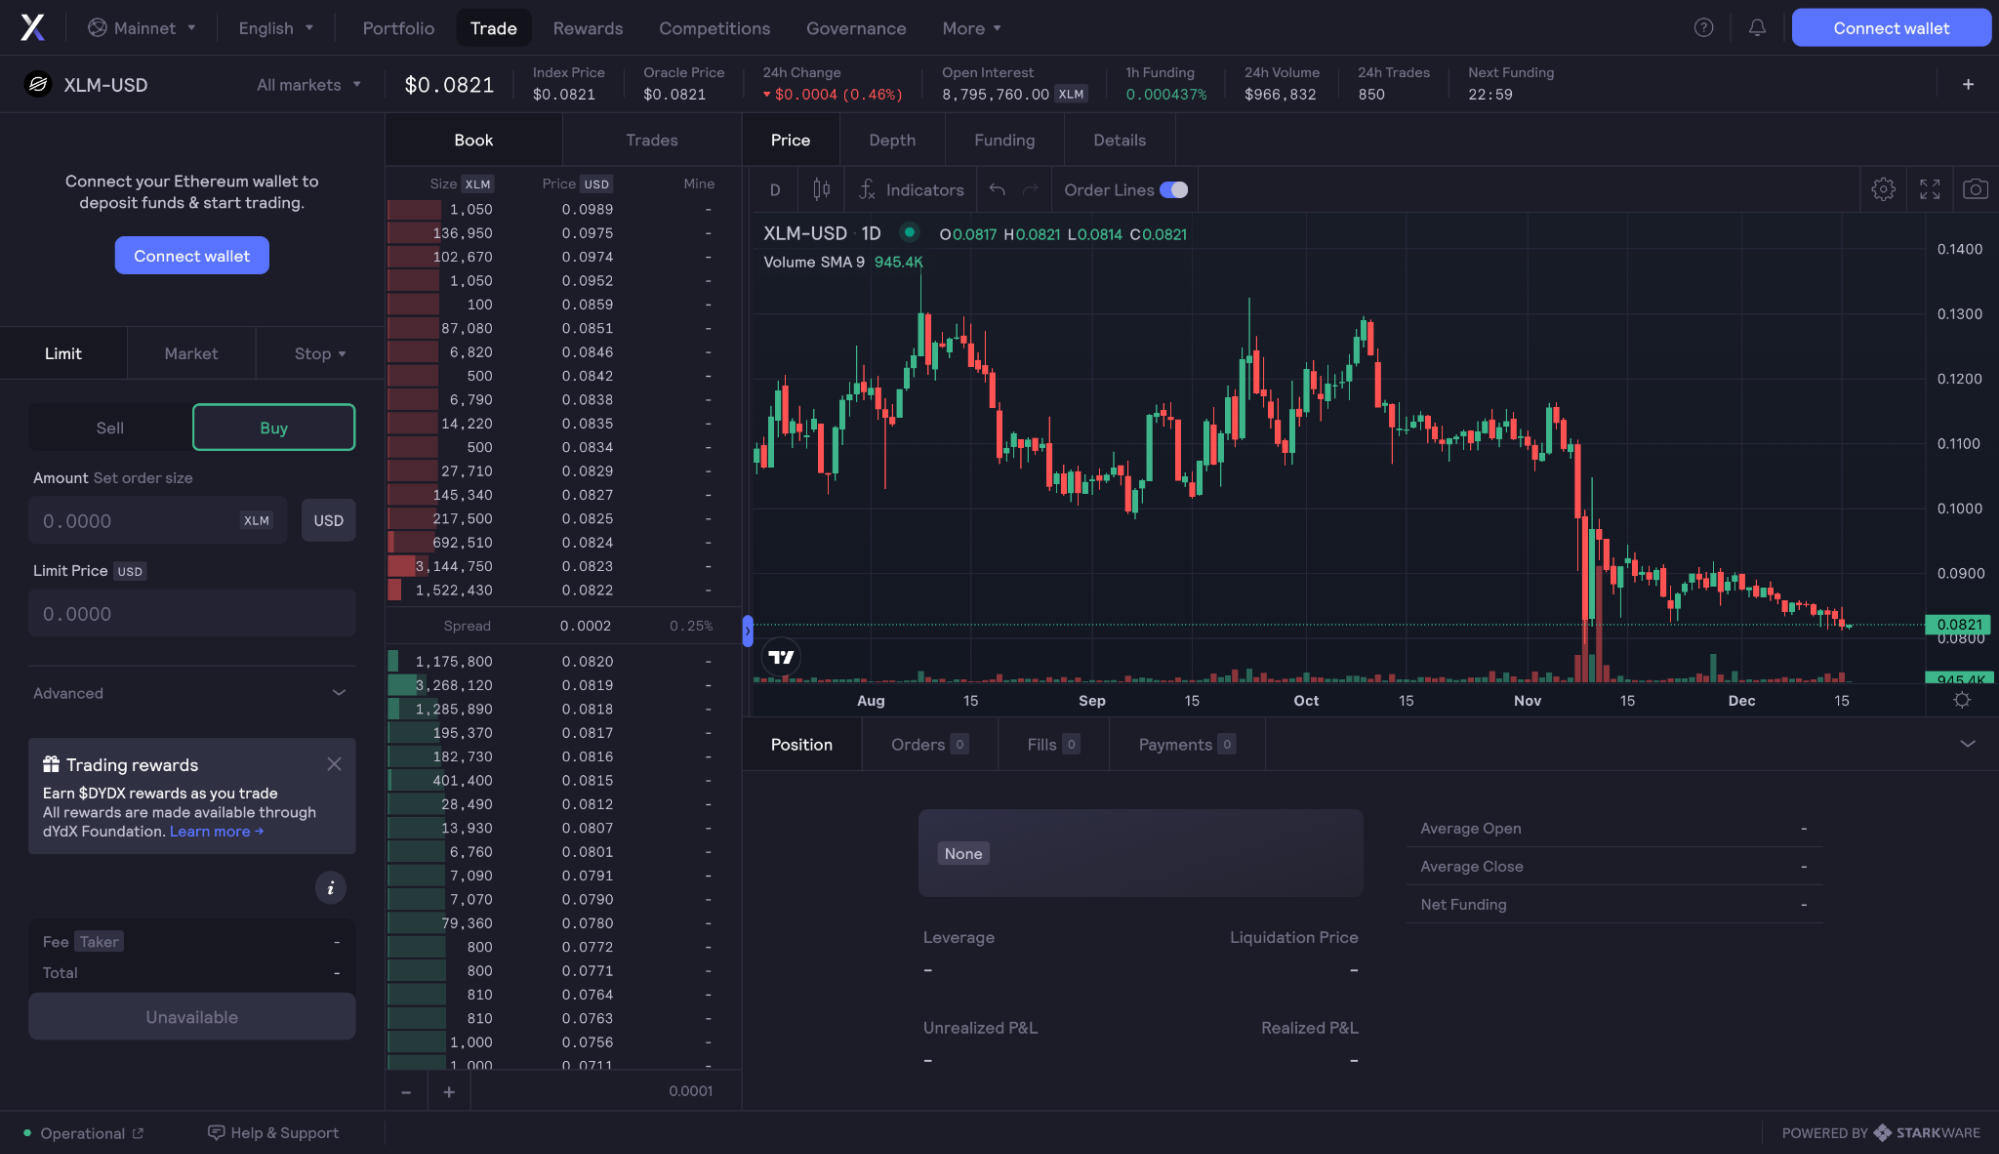Viewport: 1999px width, 1154px height.
Task: Open help question mark icon
Action: coord(1704,28)
